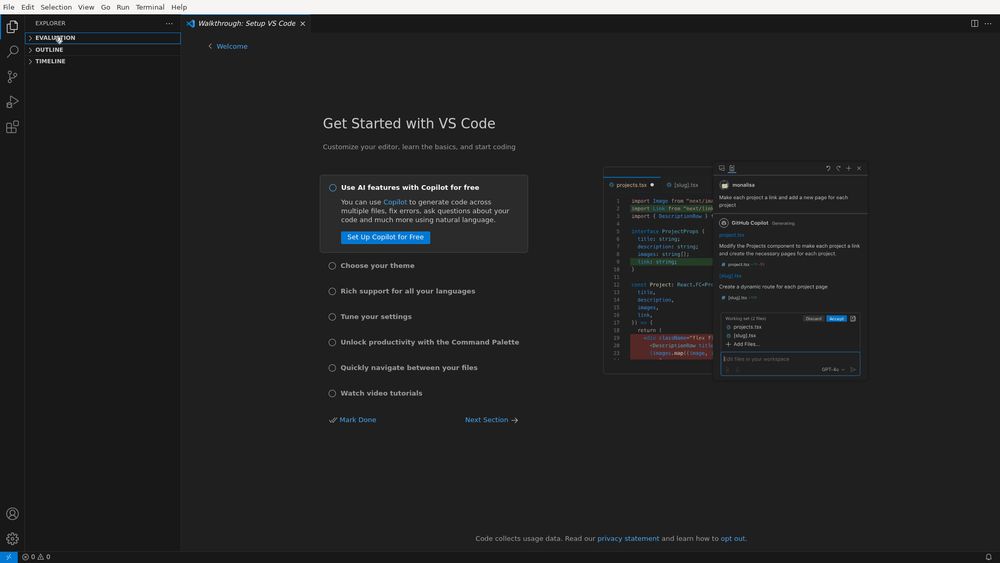Expand the OUTLINE section
This screenshot has height=563, width=1000.
(x=103, y=50)
